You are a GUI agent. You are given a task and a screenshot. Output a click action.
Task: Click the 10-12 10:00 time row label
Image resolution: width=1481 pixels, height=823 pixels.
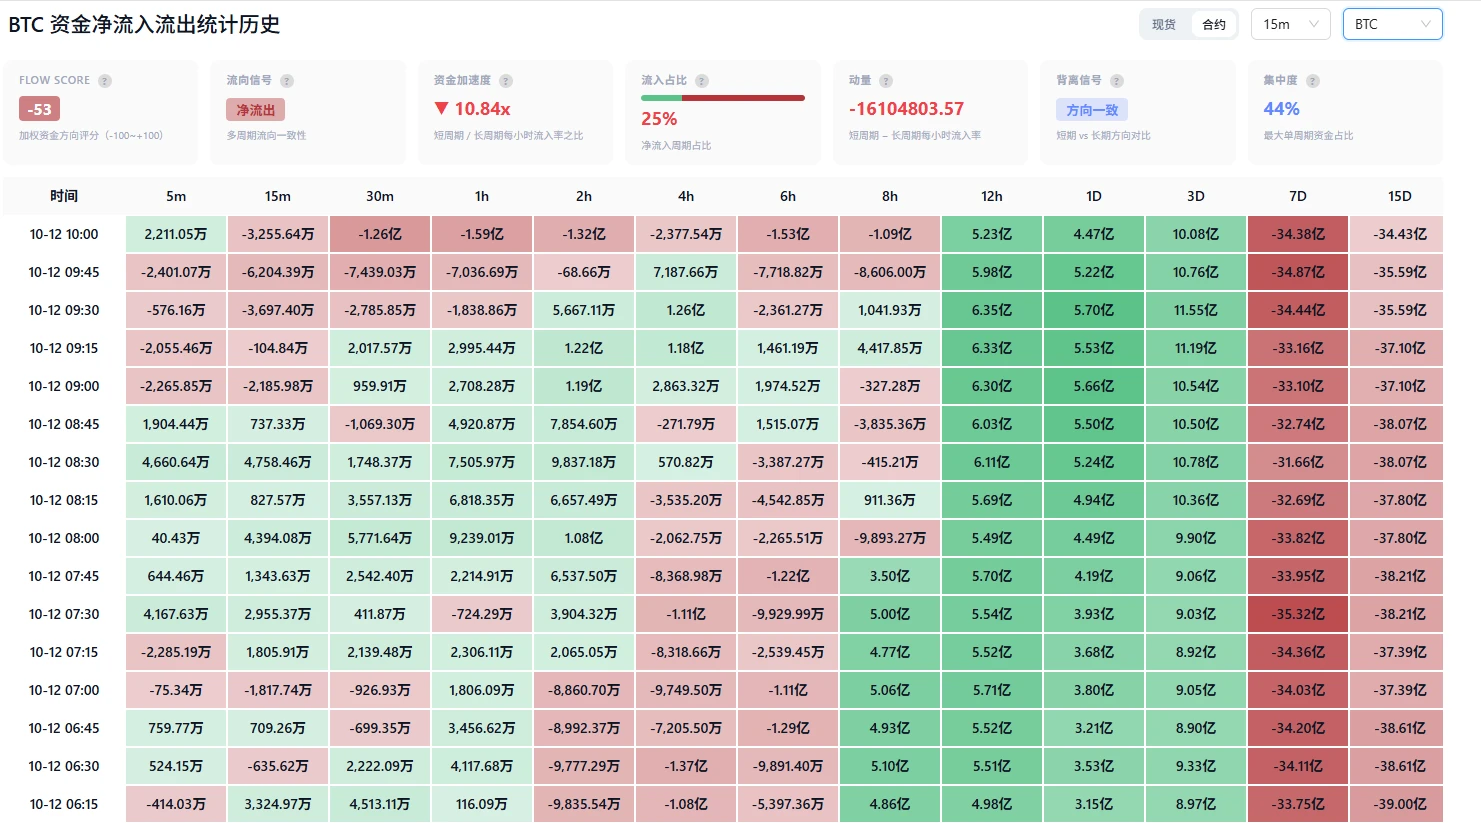click(x=64, y=234)
